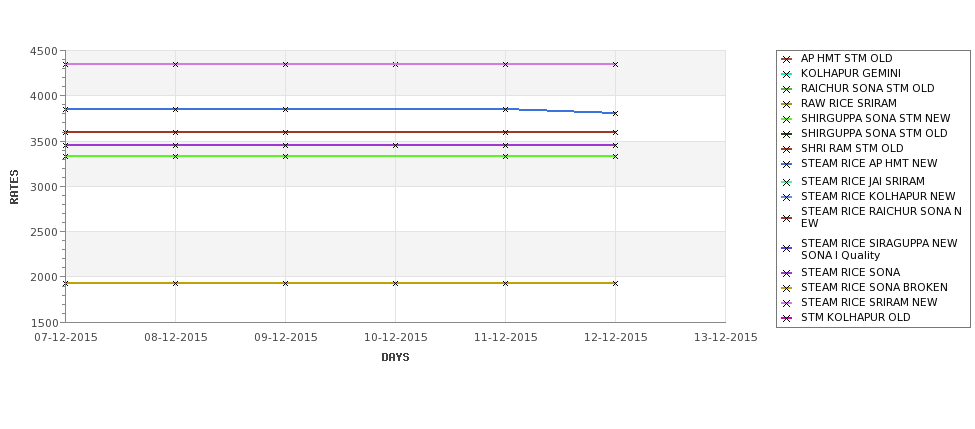Click the KOLHAPUR GEMINI legend marker
975x429 pixels.
[786, 74]
